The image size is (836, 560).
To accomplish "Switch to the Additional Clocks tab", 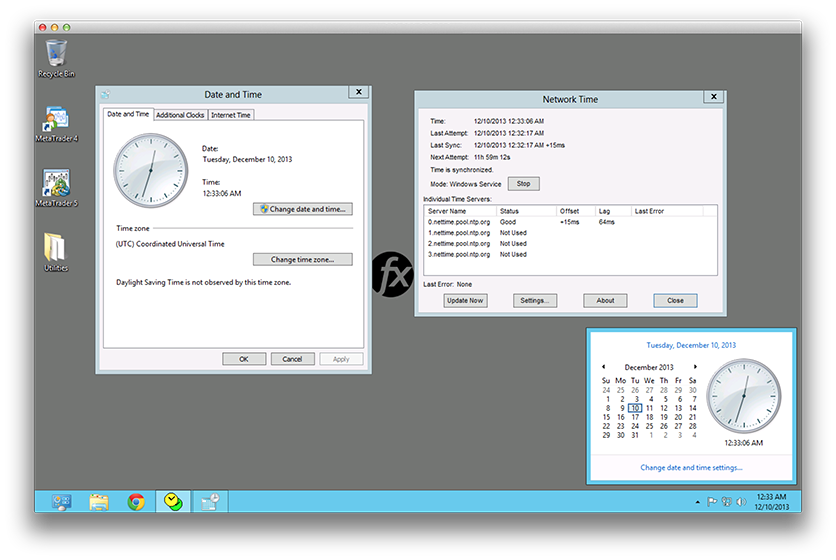I will [x=180, y=115].
